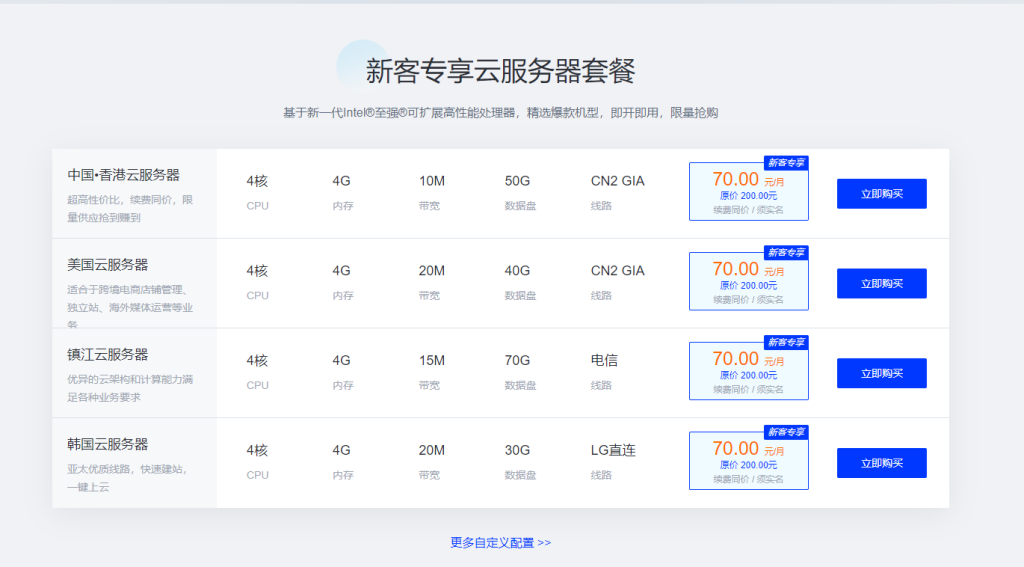This screenshot has width=1024, height=567.
Task: Choose the 韩国云服务器 title
Action: click(x=108, y=444)
